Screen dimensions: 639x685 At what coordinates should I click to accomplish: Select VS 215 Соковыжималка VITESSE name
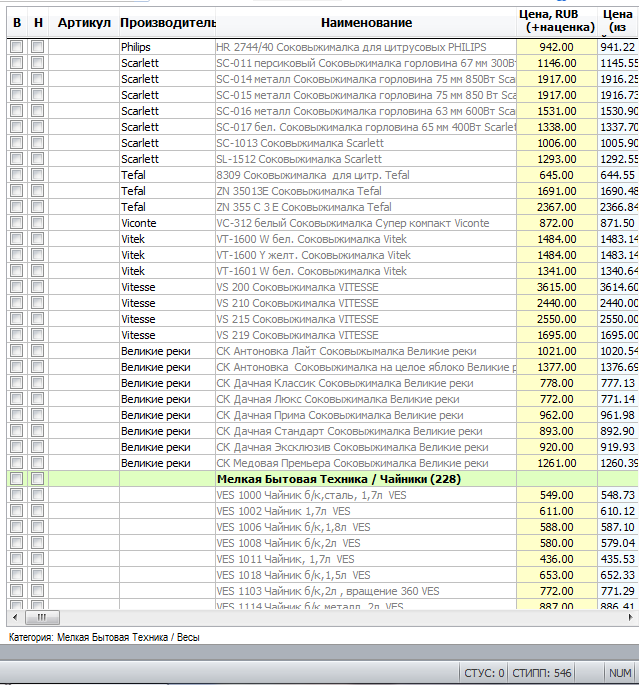[x=297, y=319]
